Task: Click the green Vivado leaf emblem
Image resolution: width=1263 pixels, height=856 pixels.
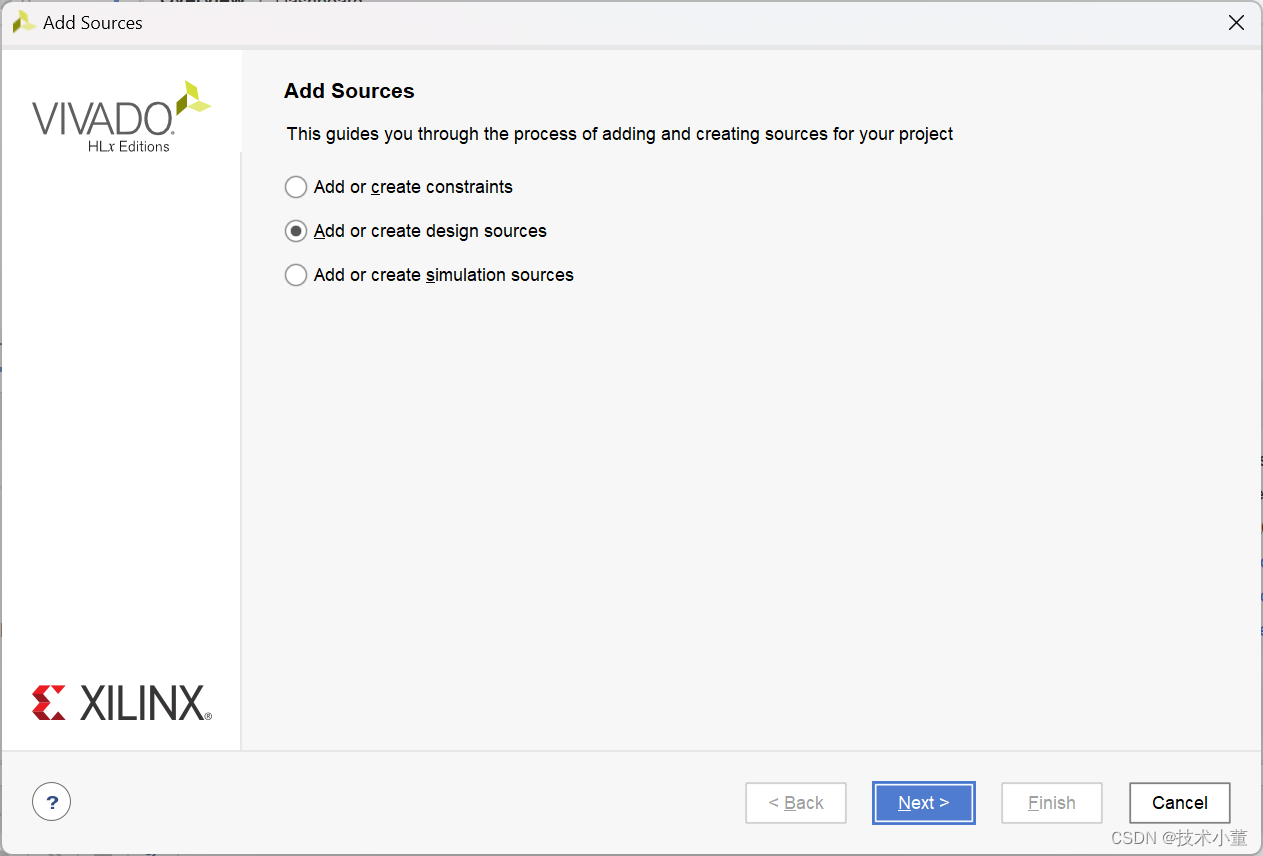Action: coord(192,99)
